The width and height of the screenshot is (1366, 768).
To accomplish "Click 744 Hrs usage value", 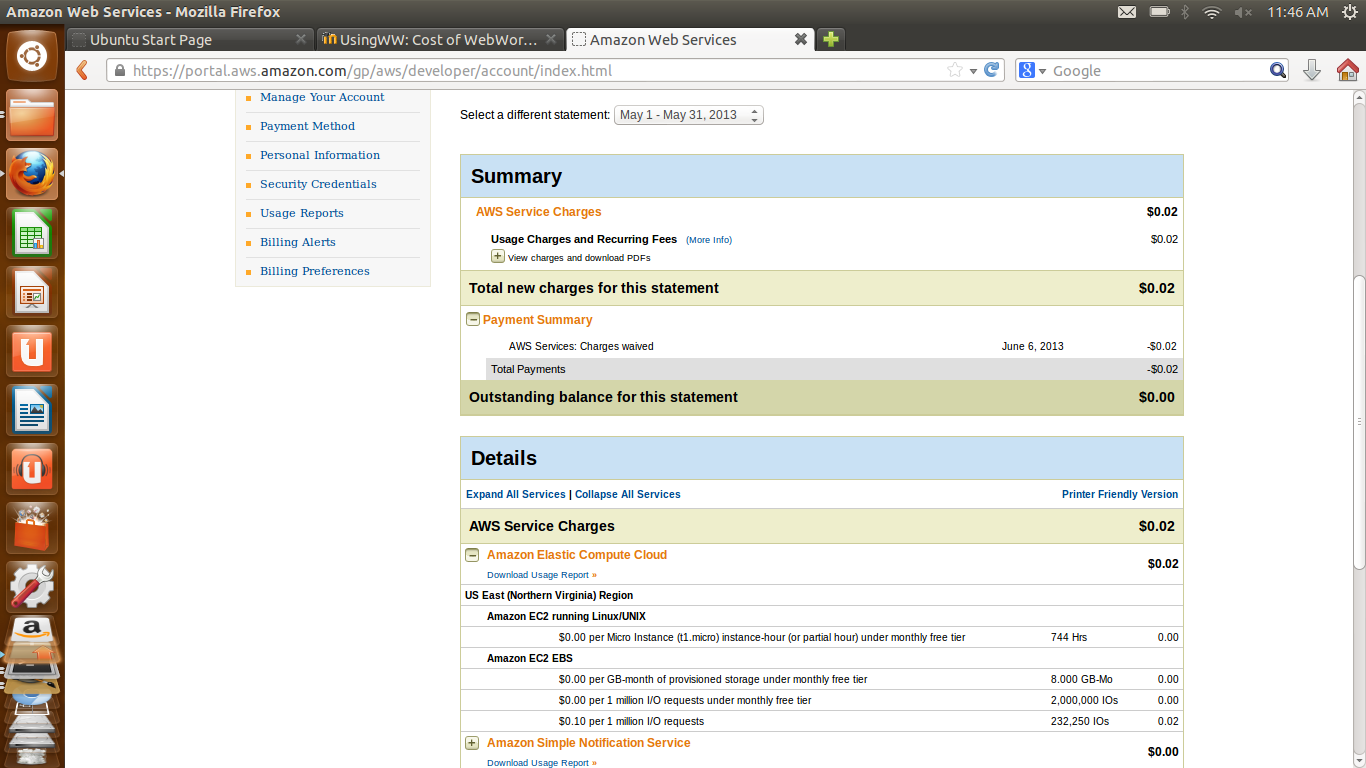I will click(x=1069, y=637).
